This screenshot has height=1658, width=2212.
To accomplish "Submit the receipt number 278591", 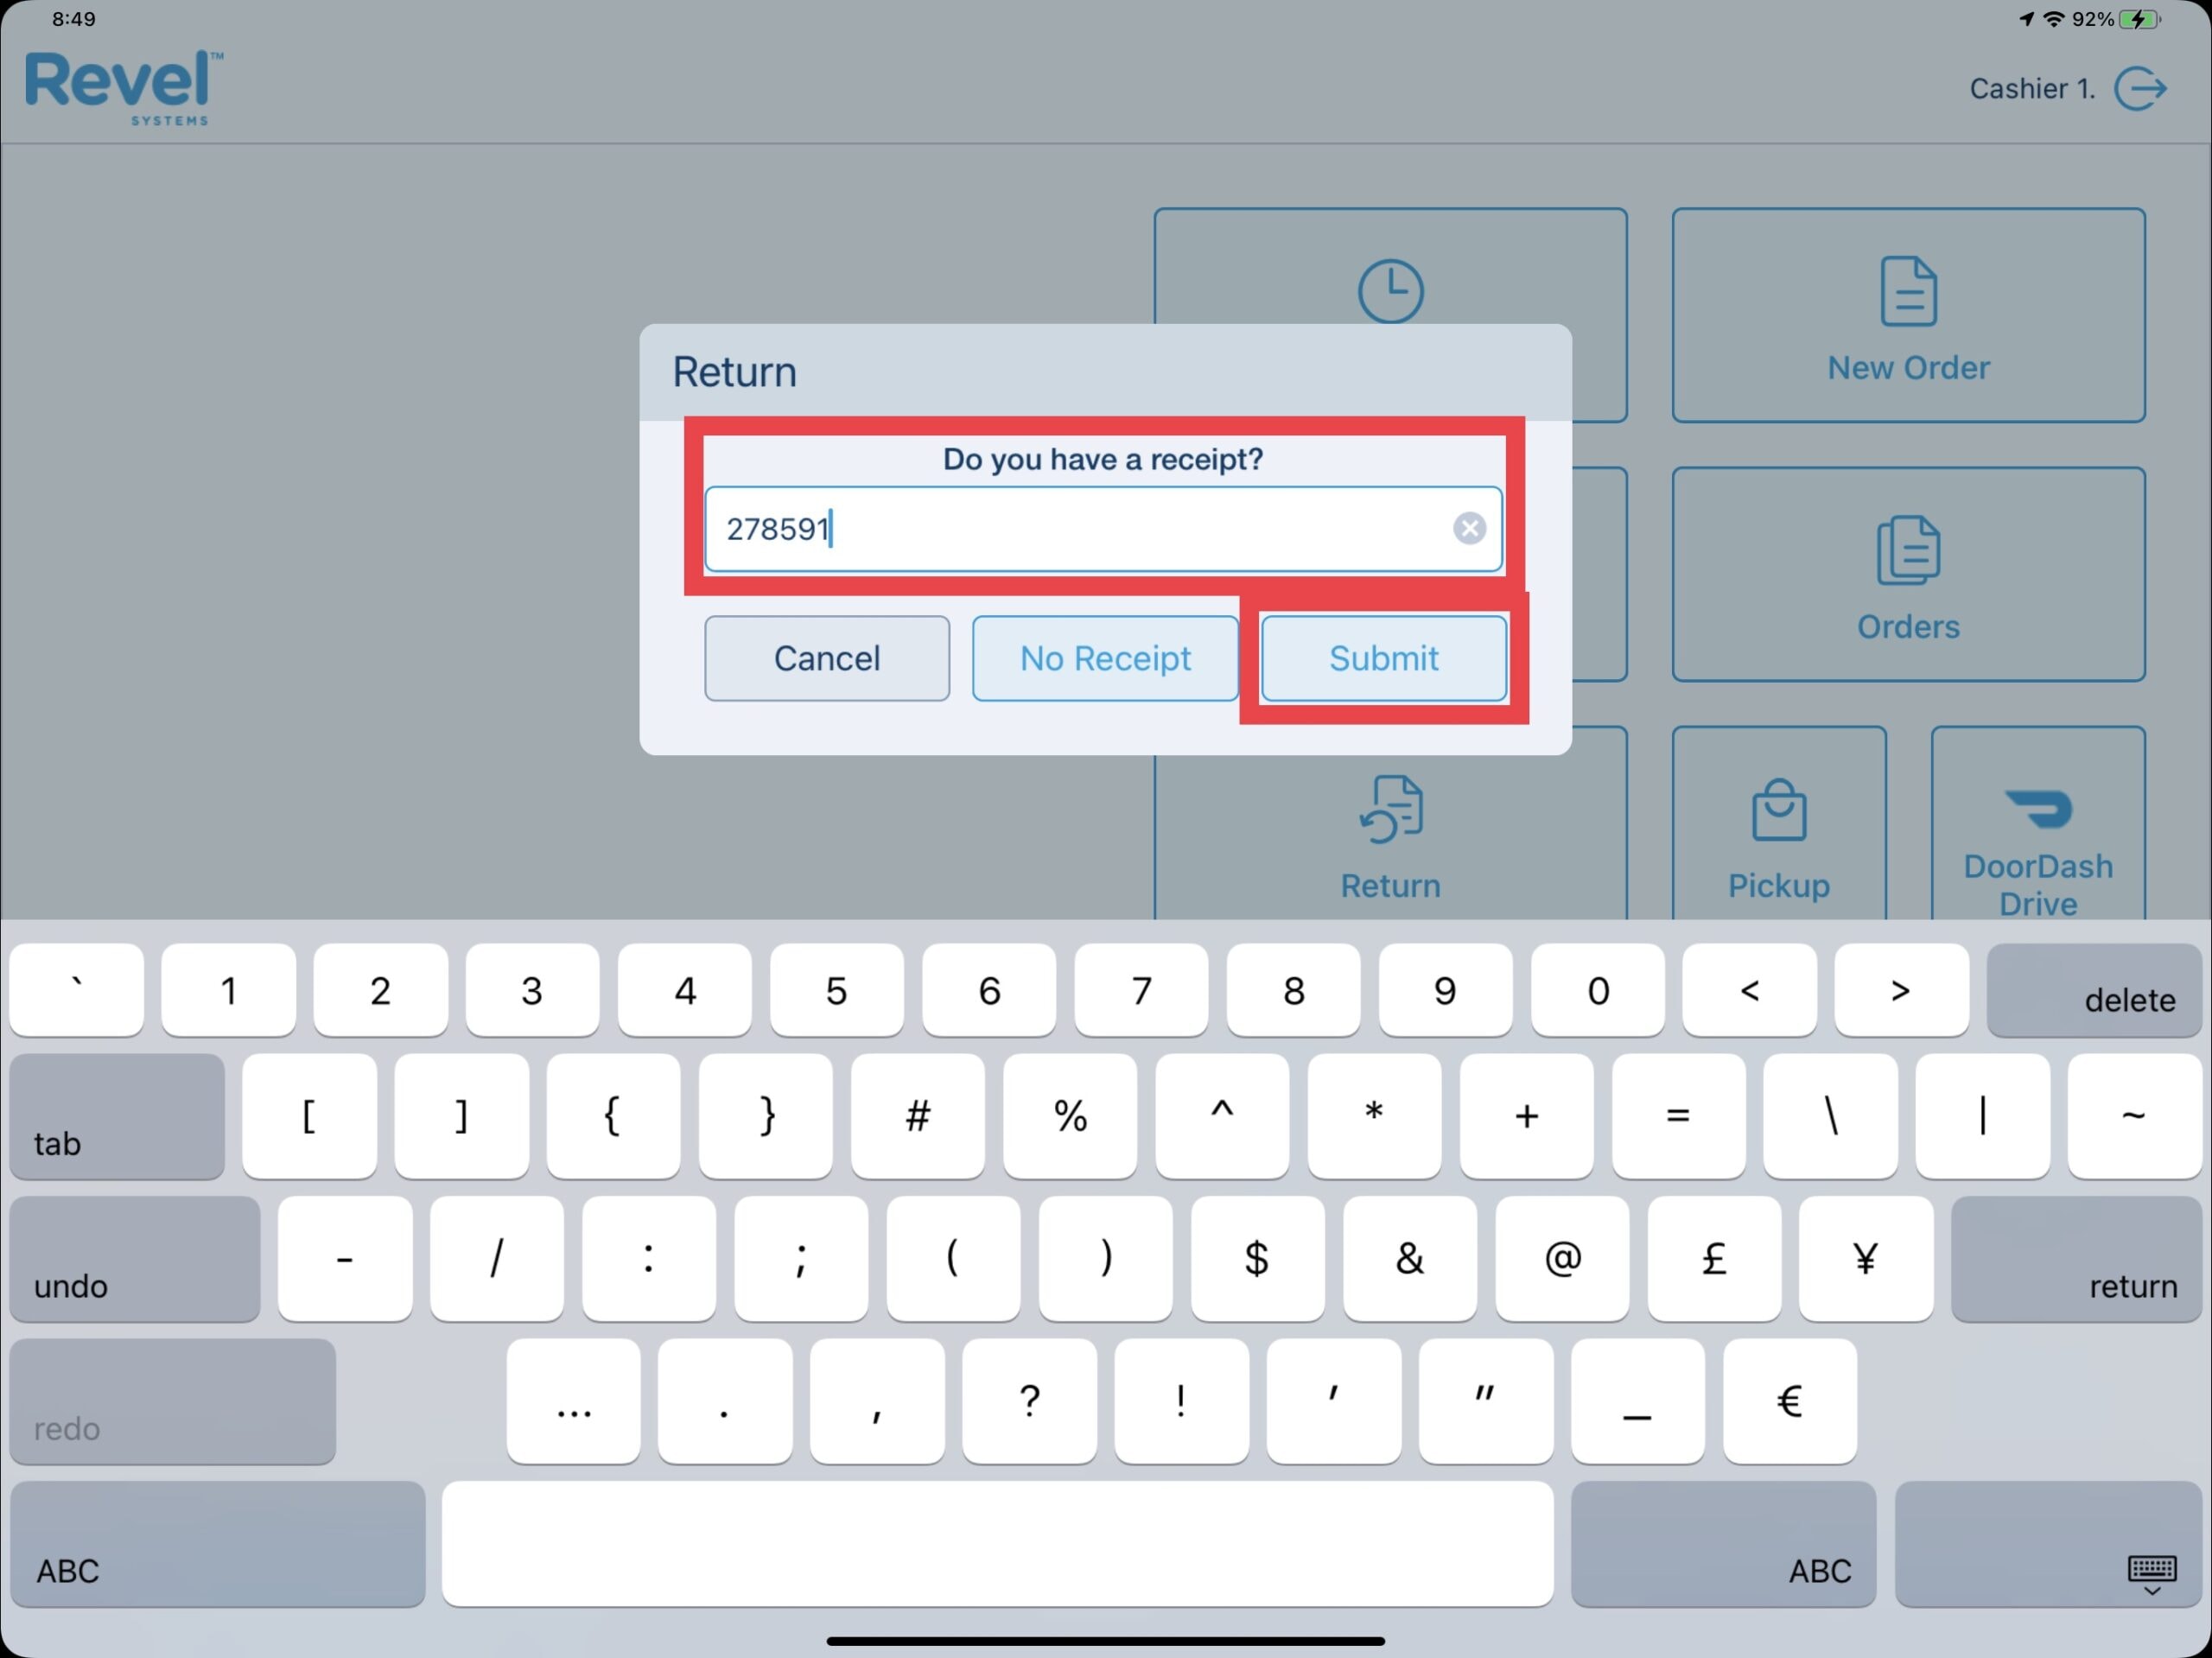I will (1383, 658).
